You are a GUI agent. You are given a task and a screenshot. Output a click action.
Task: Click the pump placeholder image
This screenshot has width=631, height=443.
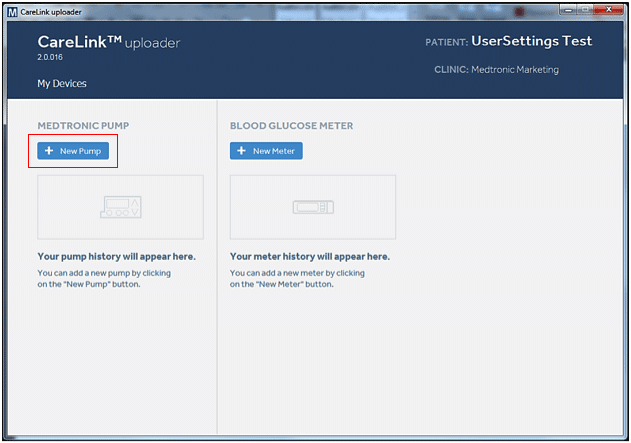tap(120, 207)
